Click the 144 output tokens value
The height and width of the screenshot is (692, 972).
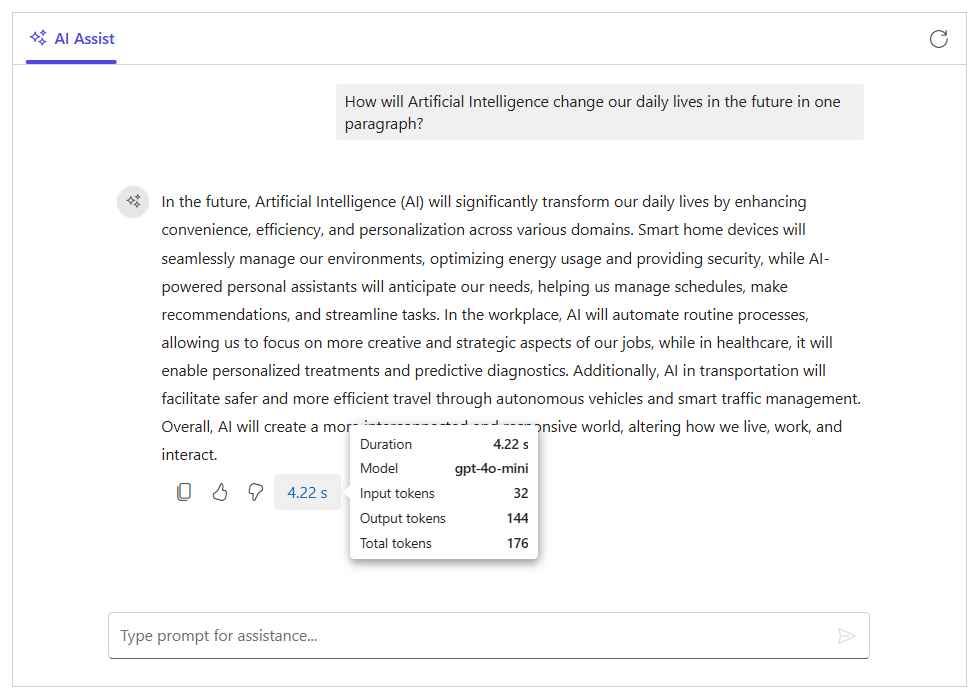(x=518, y=518)
